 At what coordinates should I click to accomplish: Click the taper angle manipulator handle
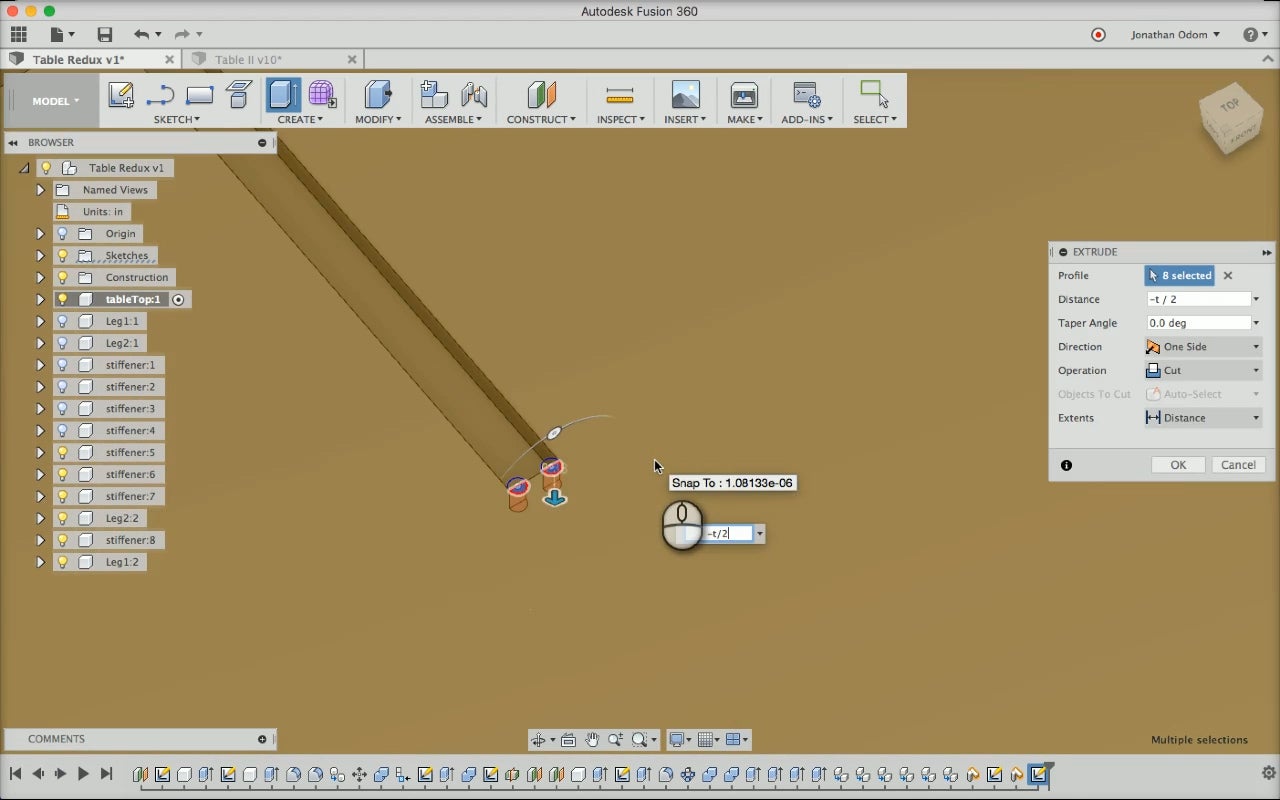point(555,433)
